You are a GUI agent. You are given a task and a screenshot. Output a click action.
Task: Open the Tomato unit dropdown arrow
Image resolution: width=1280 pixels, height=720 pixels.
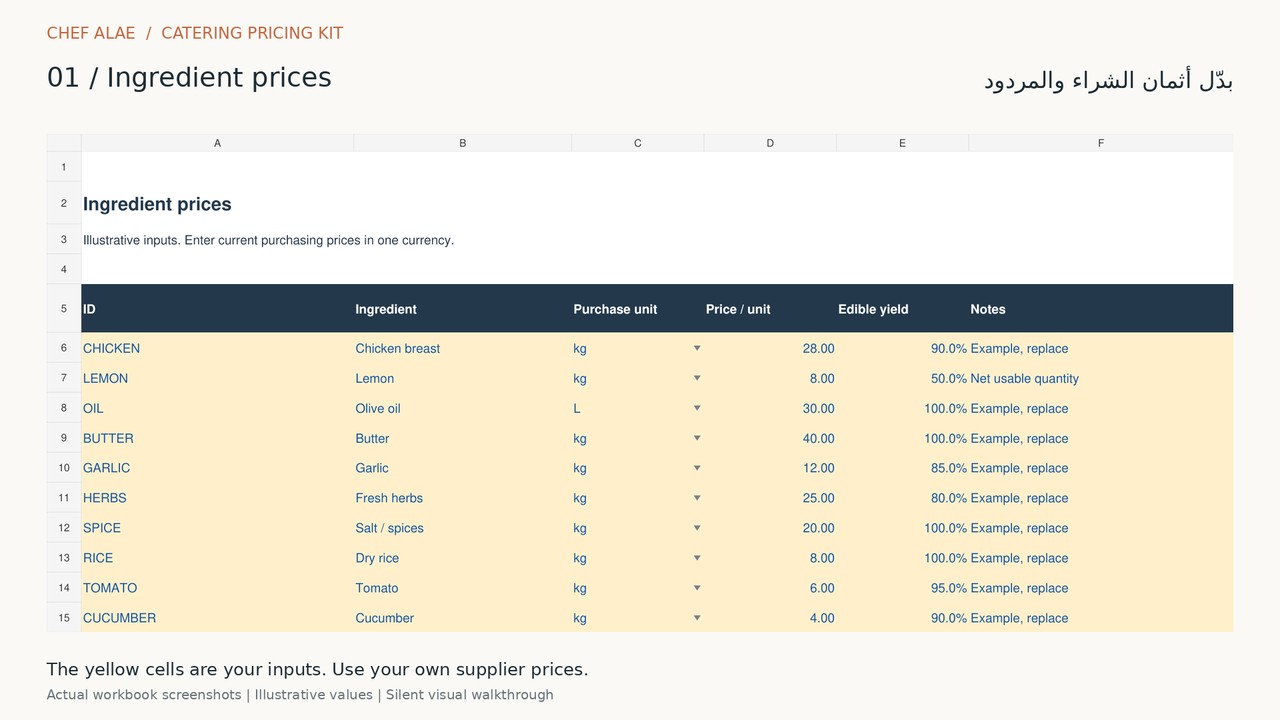[697, 588]
